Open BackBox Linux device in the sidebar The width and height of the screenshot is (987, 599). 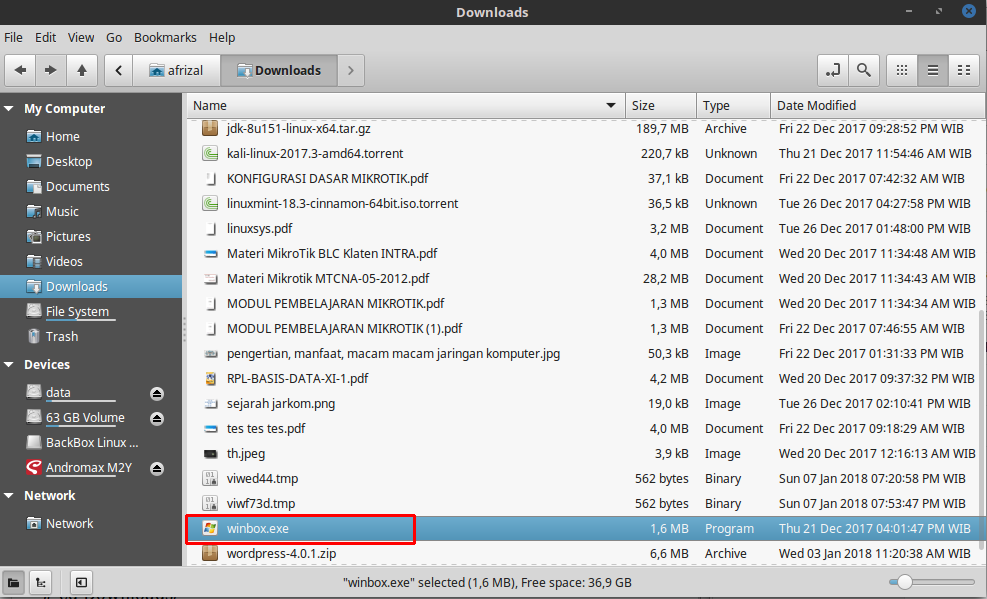click(91, 443)
